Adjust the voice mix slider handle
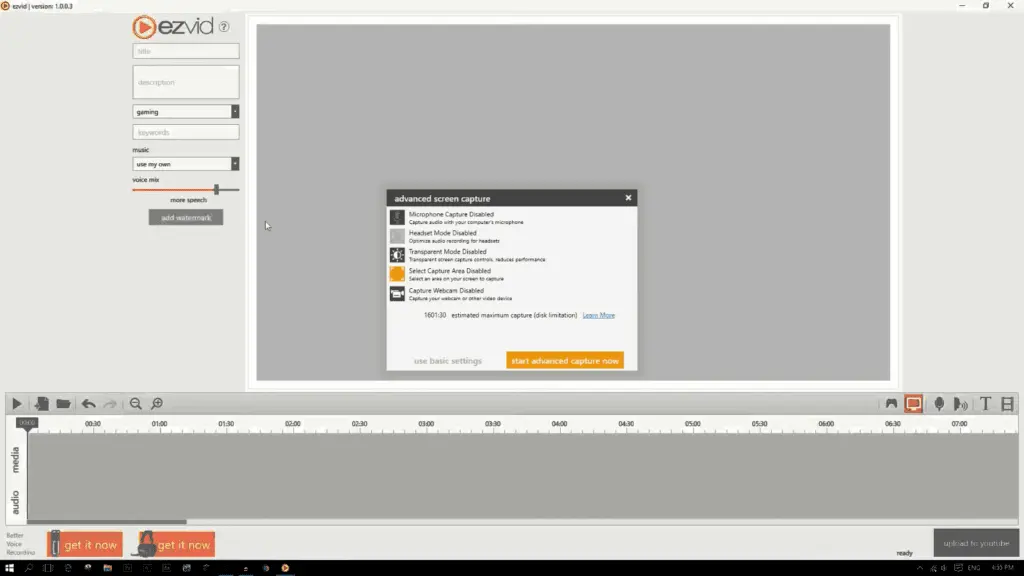 [x=216, y=189]
